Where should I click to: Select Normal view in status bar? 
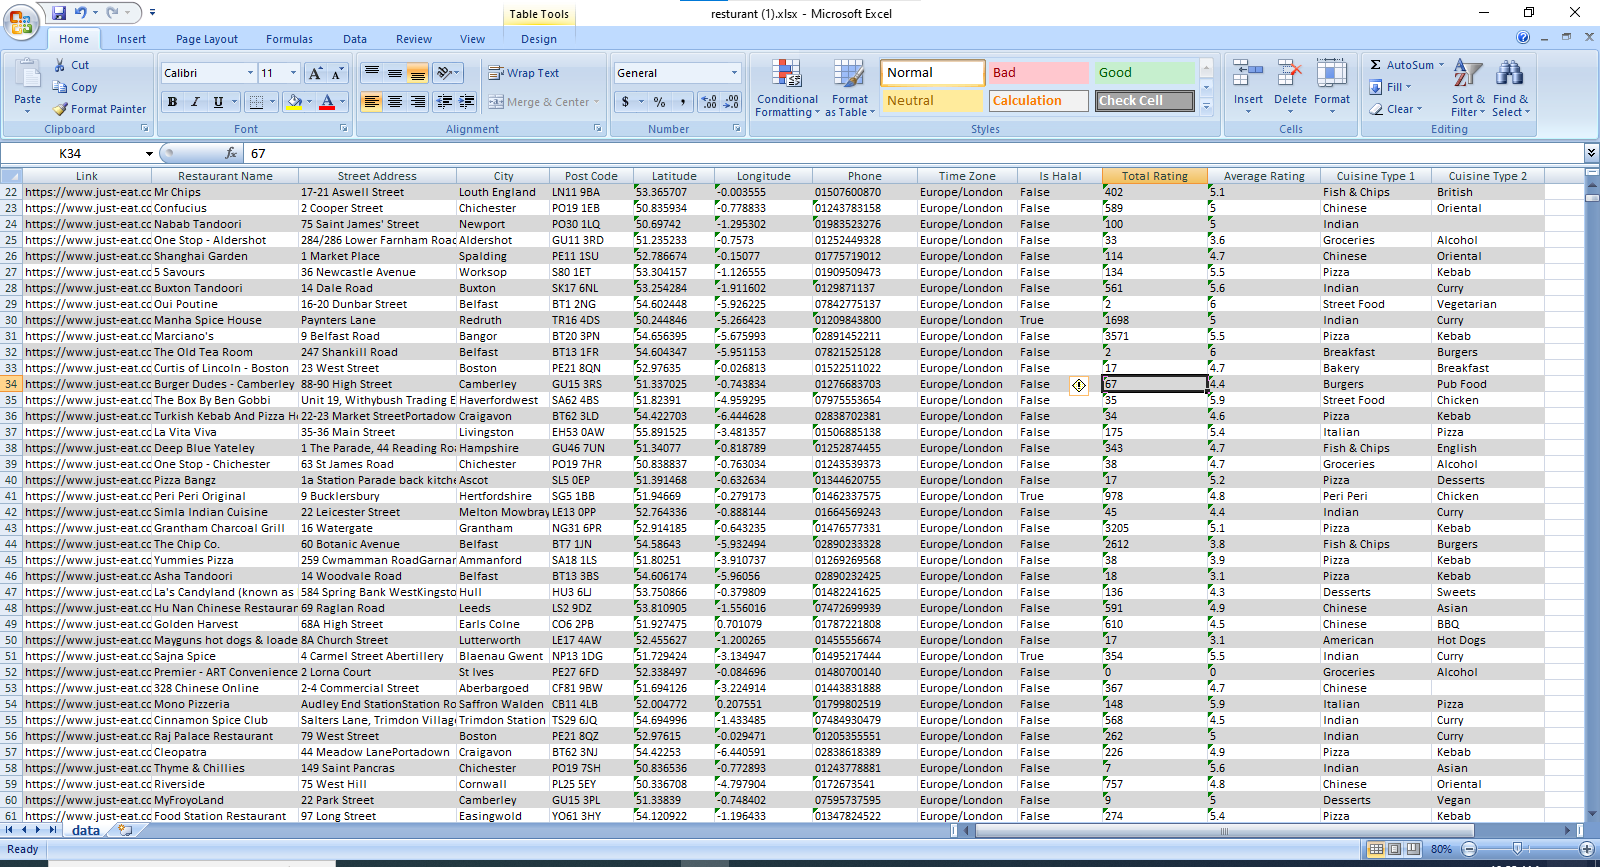point(1377,849)
